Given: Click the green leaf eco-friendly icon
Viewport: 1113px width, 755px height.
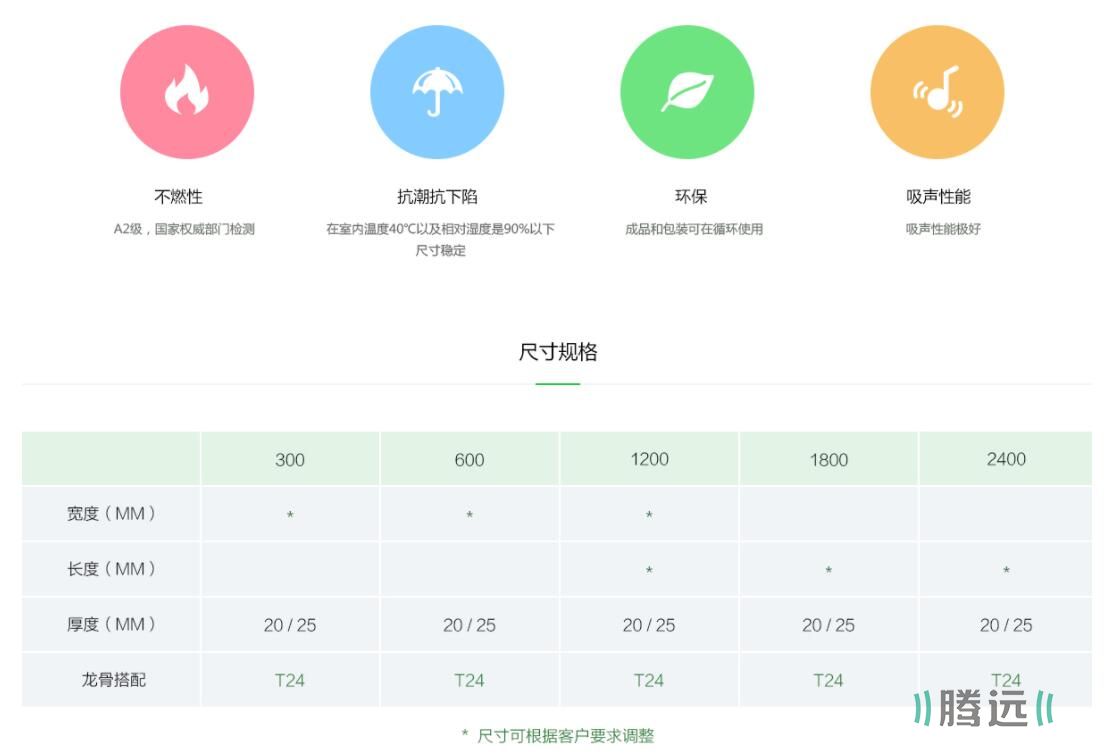Looking at the screenshot, I should click(x=687, y=92).
